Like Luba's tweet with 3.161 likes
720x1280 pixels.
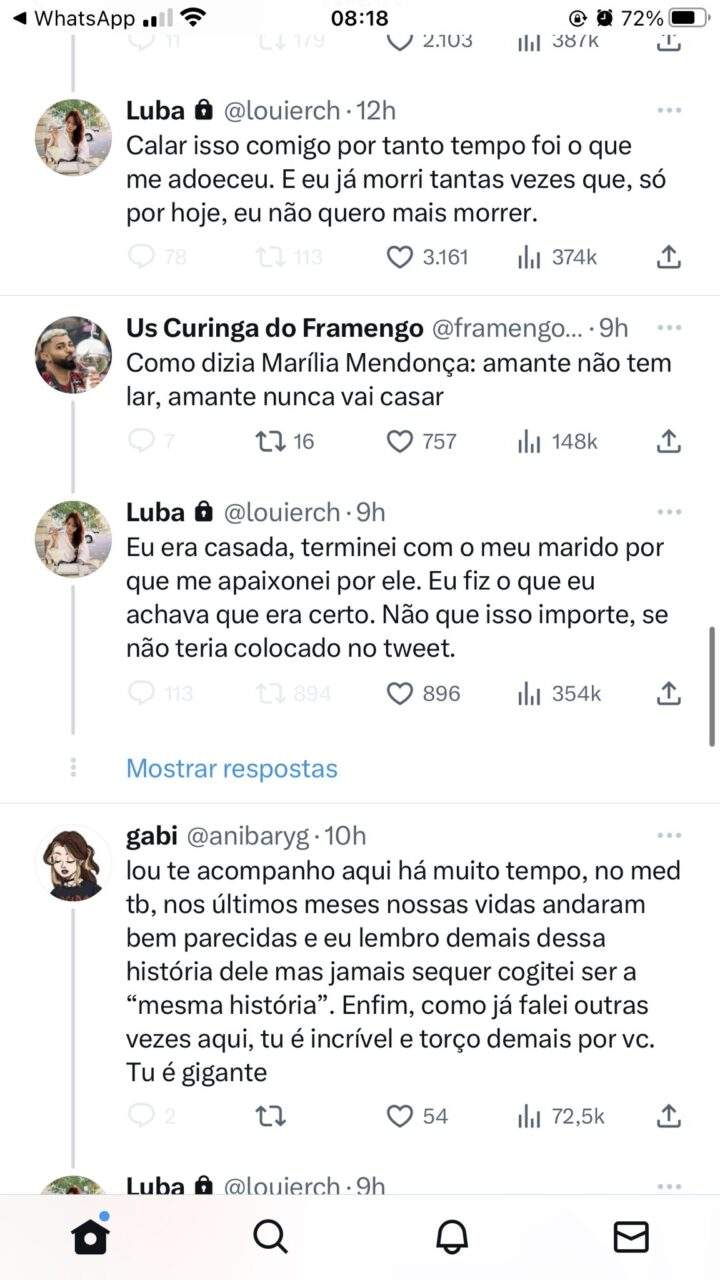click(x=400, y=257)
